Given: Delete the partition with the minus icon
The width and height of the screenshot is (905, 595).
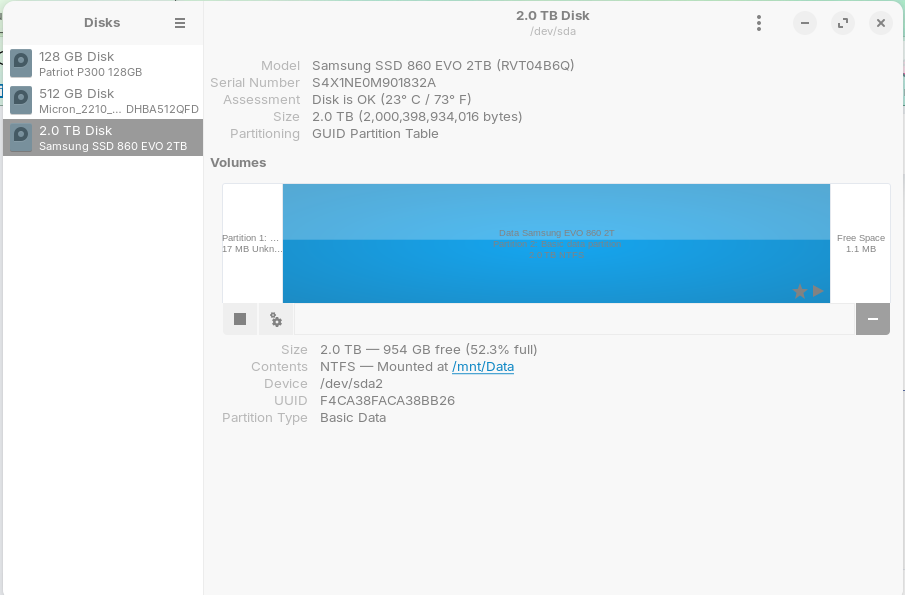Looking at the screenshot, I should tap(871, 318).
